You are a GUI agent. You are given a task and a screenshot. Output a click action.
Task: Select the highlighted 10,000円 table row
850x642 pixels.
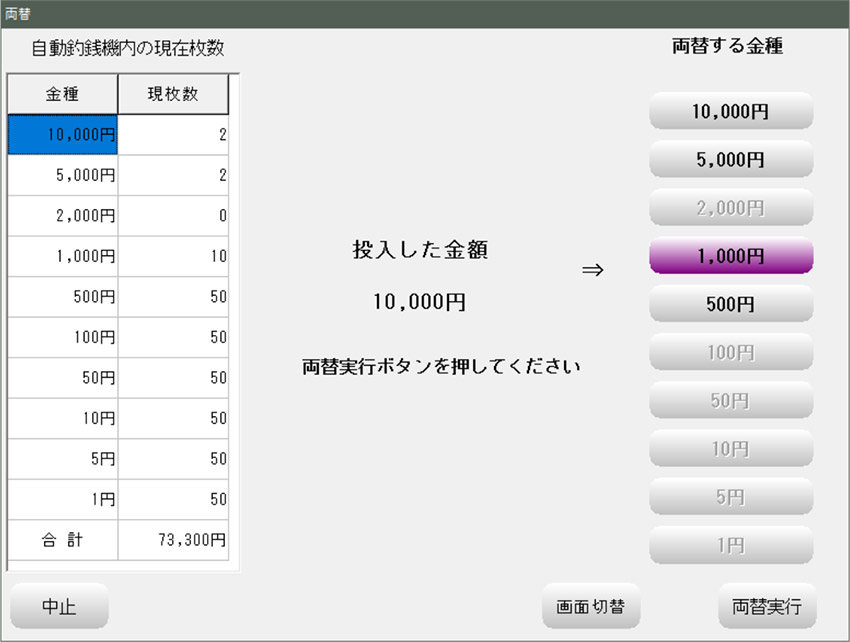click(63, 135)
